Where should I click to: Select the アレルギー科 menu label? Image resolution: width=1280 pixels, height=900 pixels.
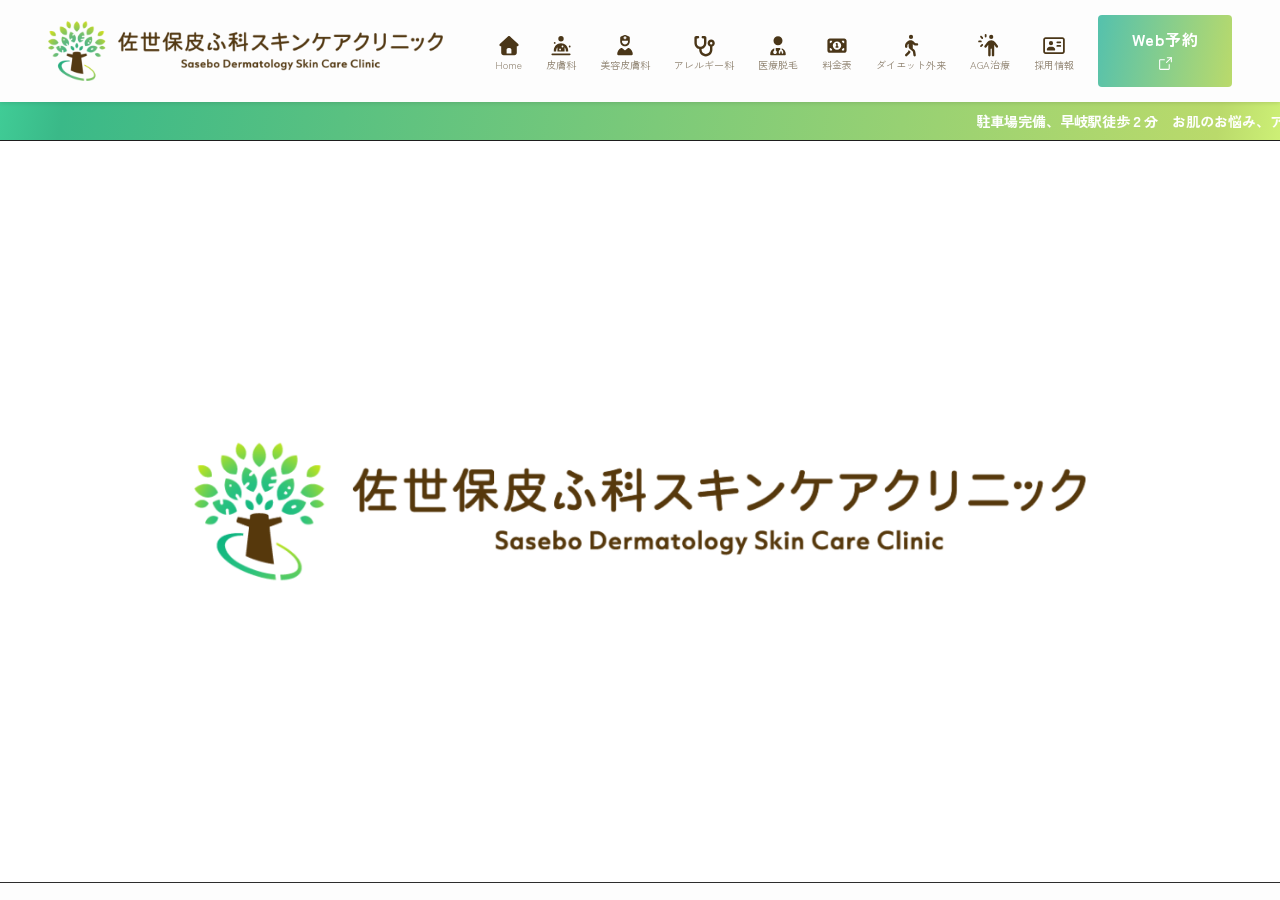tap(704, 66)
